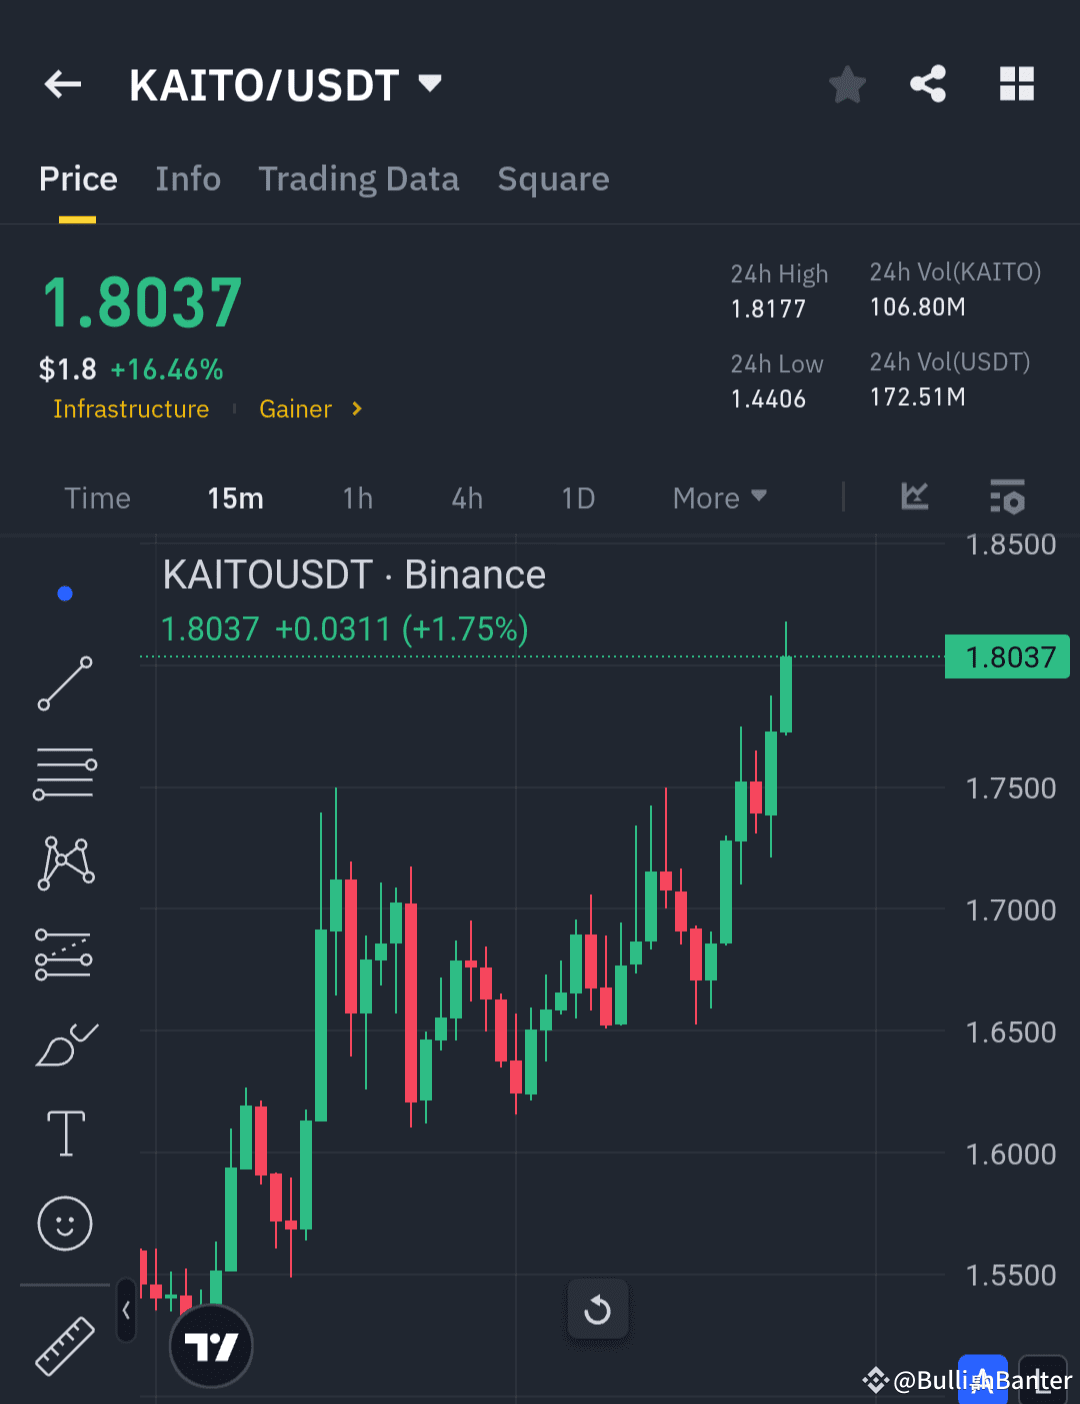This screenshot has height=1404, width=1080.
Task: Toggle the favorite star for KAITO/USDT
Action: point(847,85)
